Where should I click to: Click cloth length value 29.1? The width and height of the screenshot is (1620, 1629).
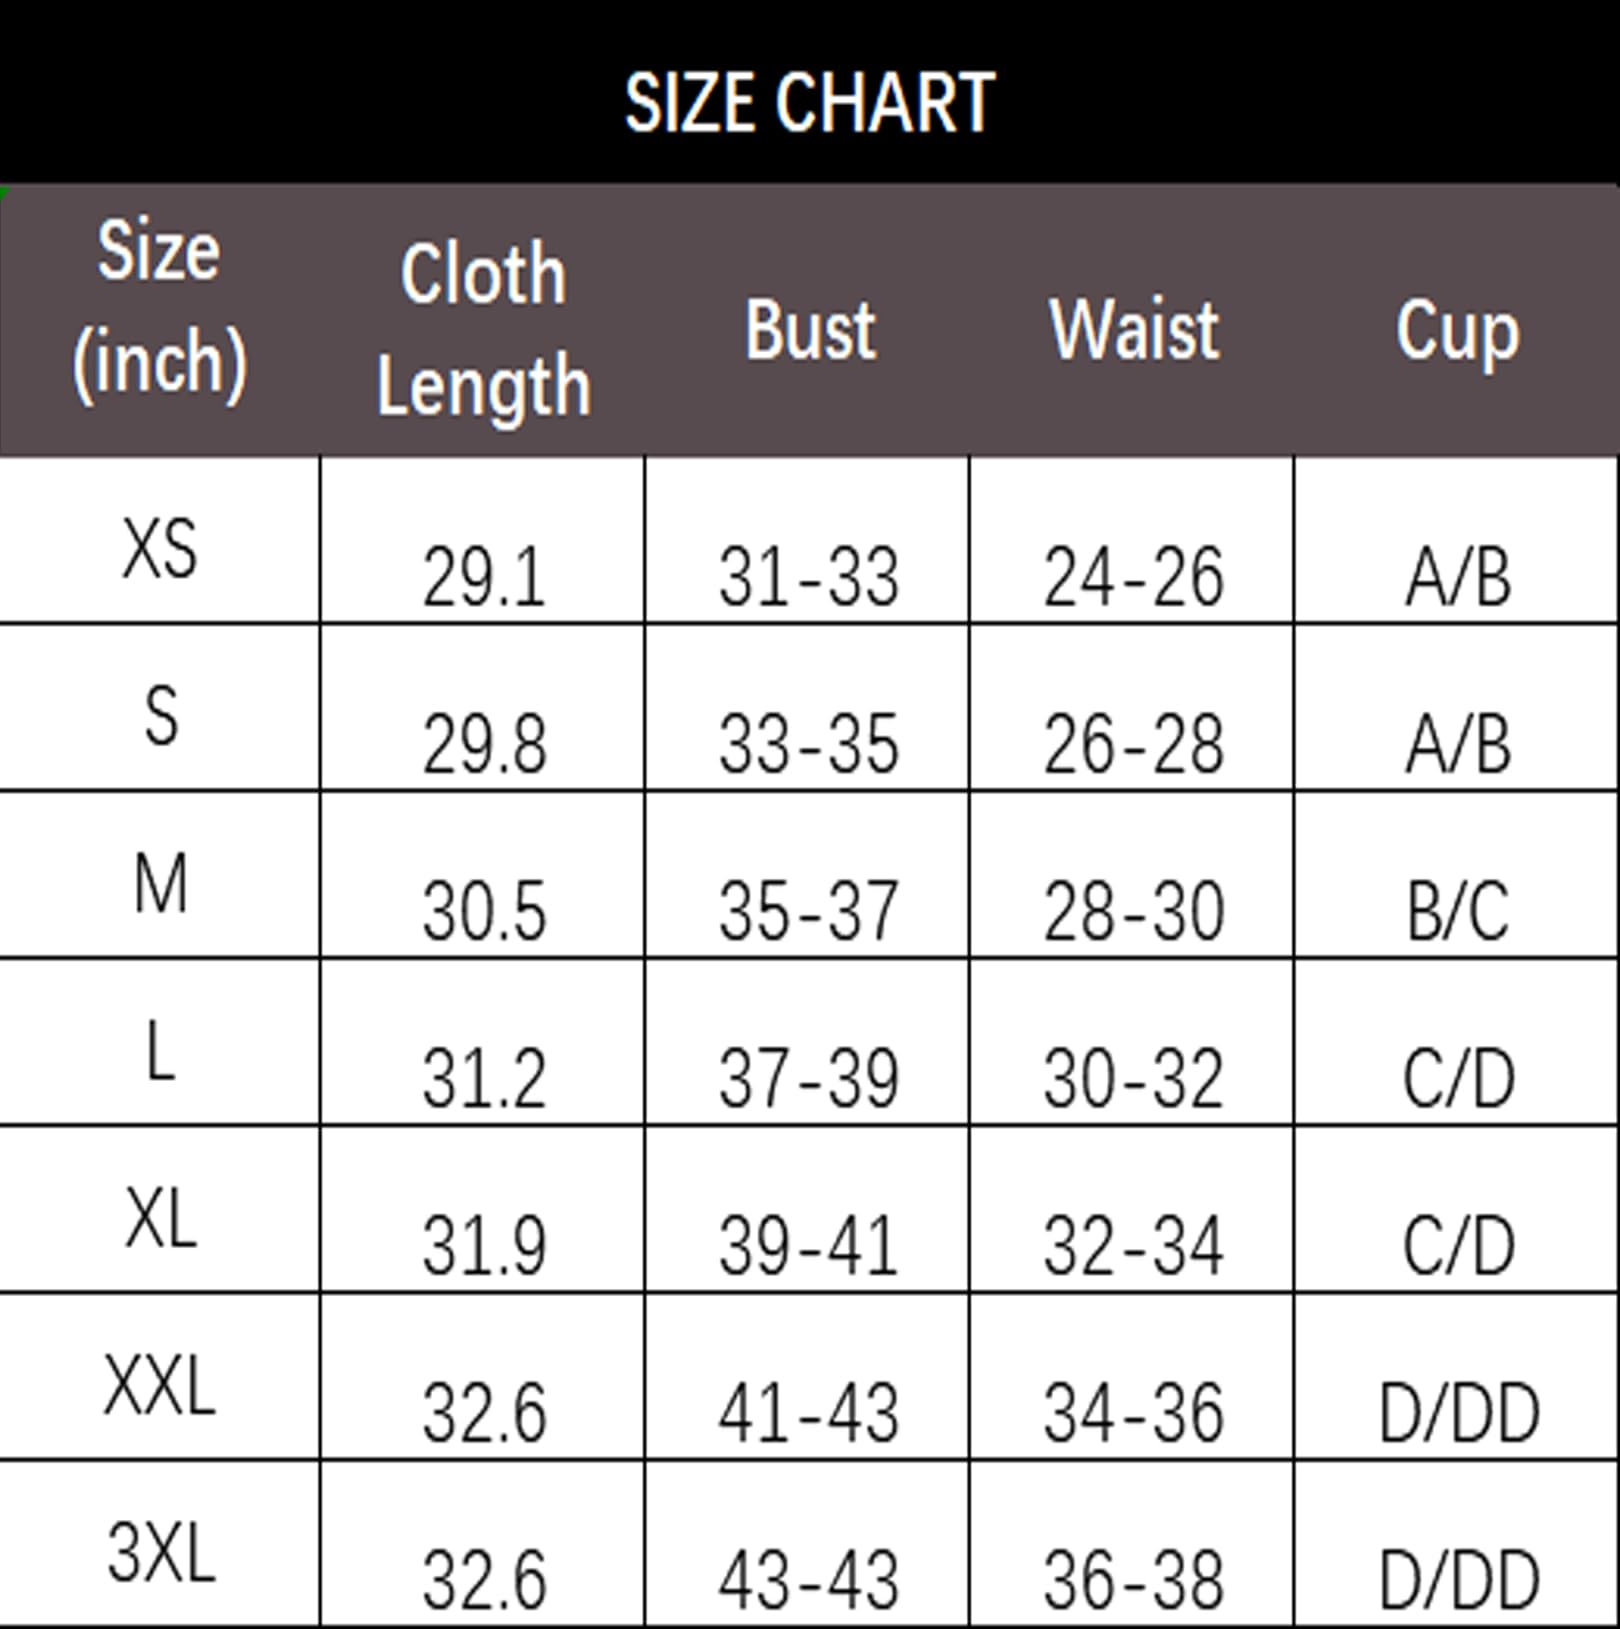tap(484, 577)
